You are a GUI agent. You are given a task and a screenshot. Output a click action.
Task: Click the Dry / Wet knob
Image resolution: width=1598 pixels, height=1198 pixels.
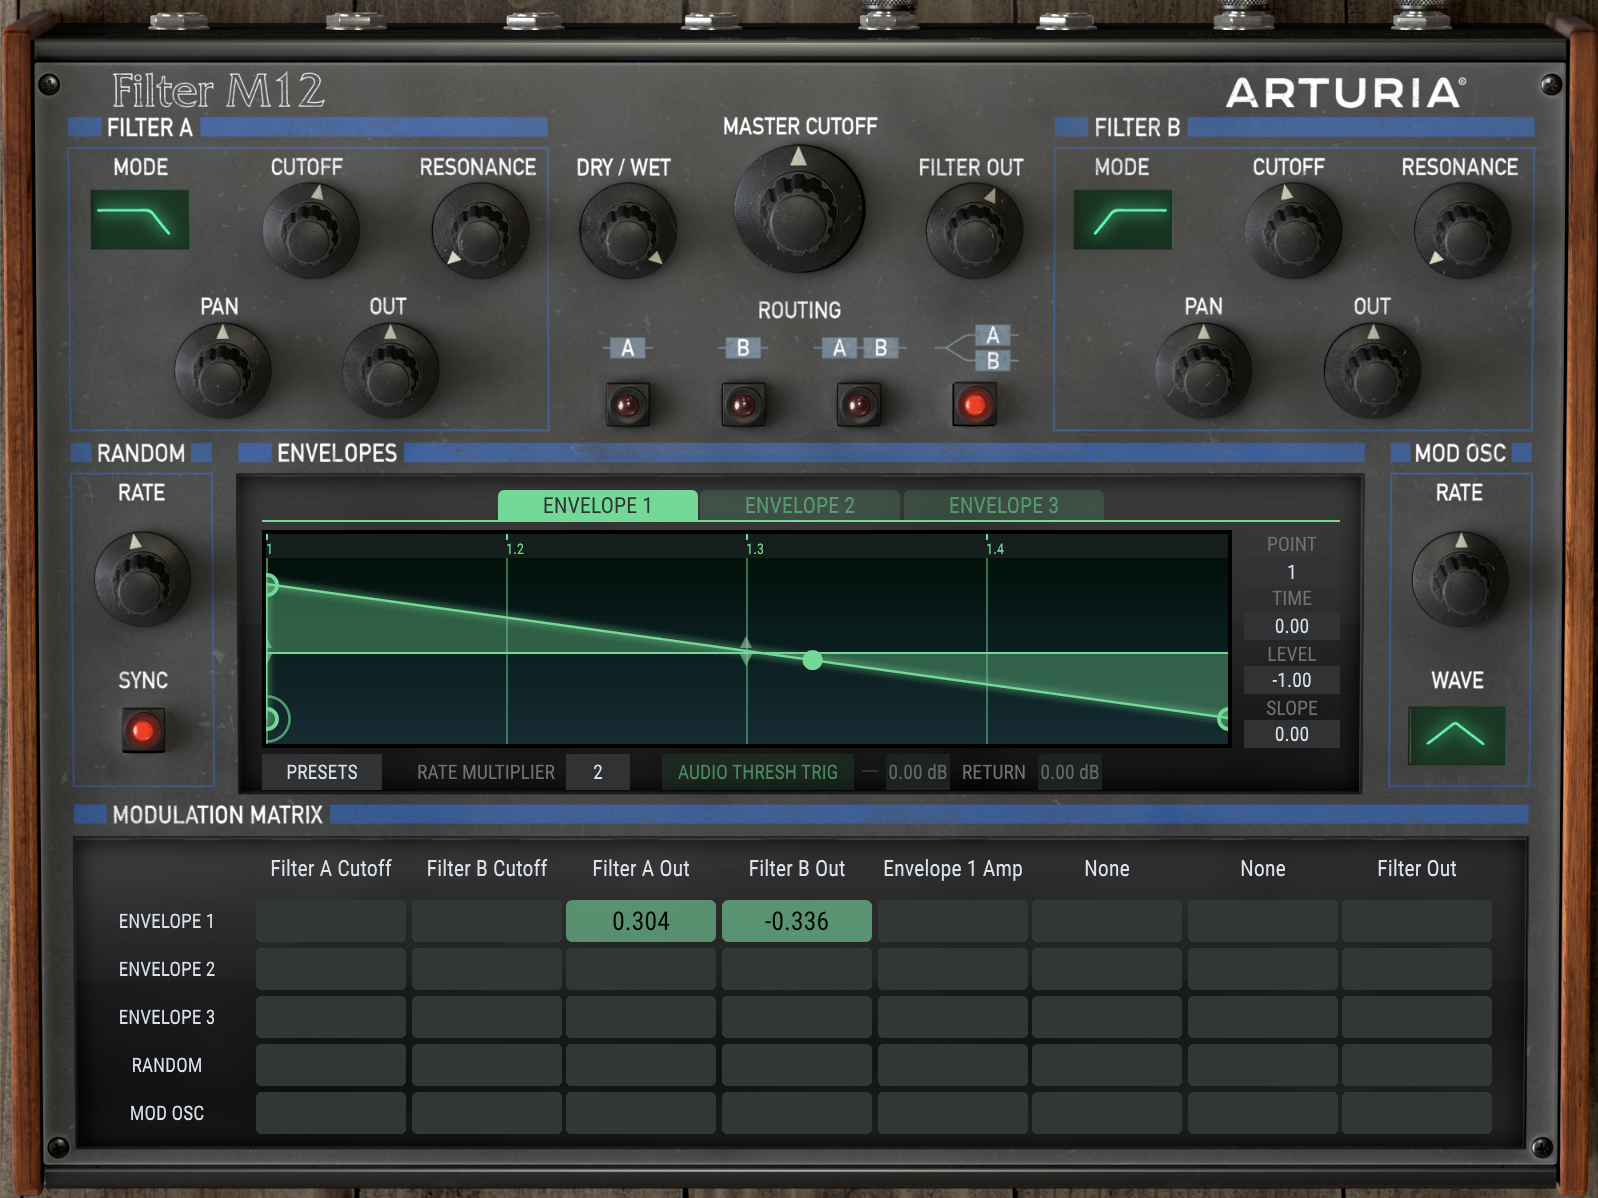click(627, 232)
